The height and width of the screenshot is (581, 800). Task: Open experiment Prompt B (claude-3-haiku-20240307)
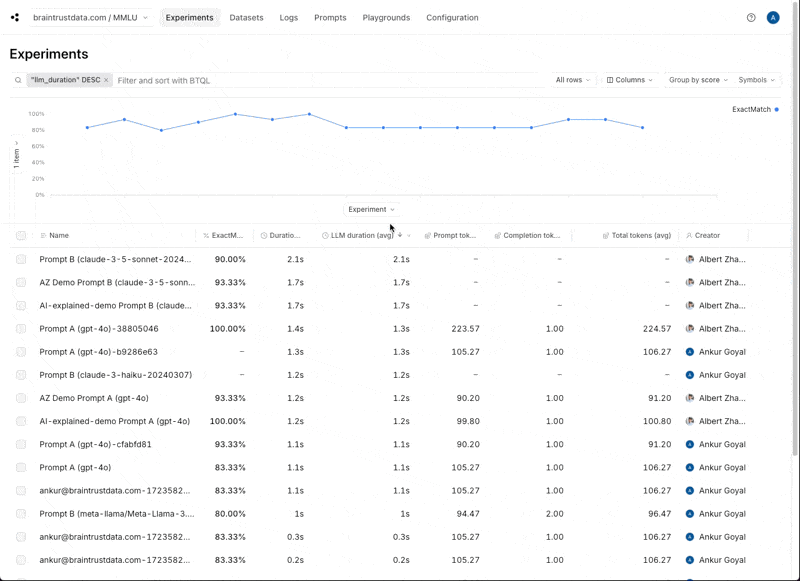pyautogui.click(x=116, y=375)
